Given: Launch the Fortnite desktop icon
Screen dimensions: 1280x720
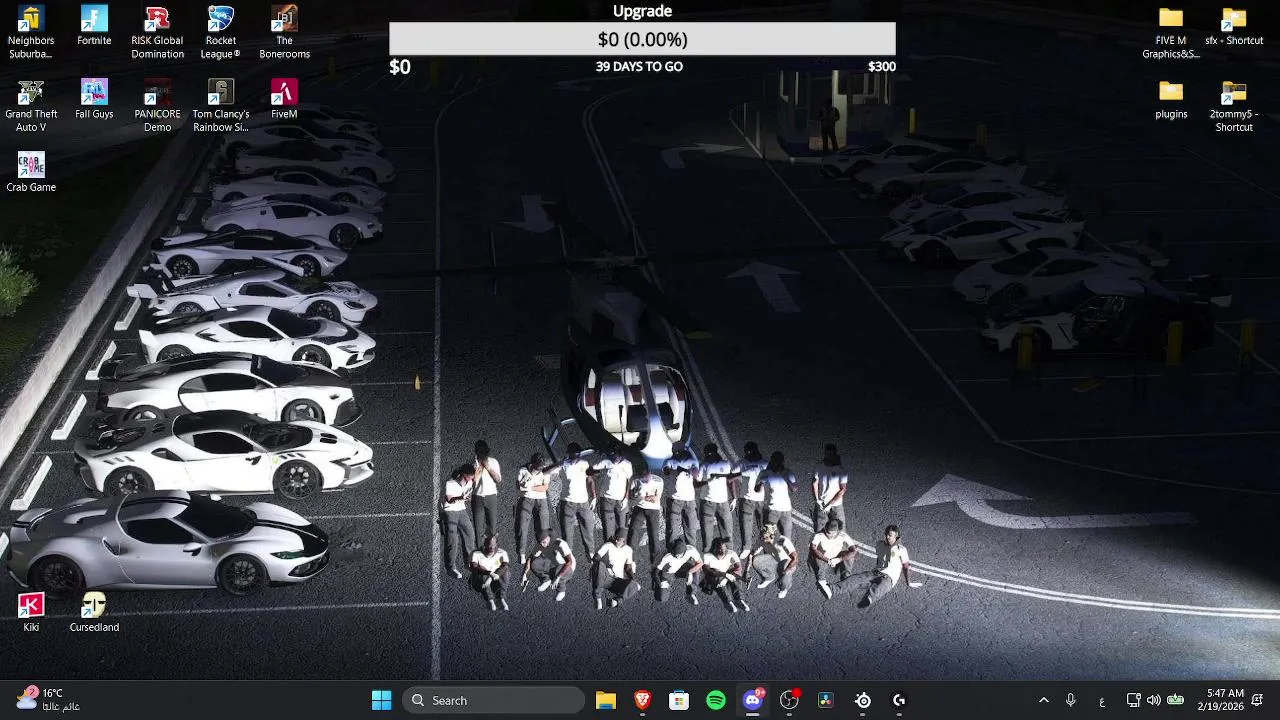Looking at the screenshot, I should pyautogui.click(x=94, y=27).
